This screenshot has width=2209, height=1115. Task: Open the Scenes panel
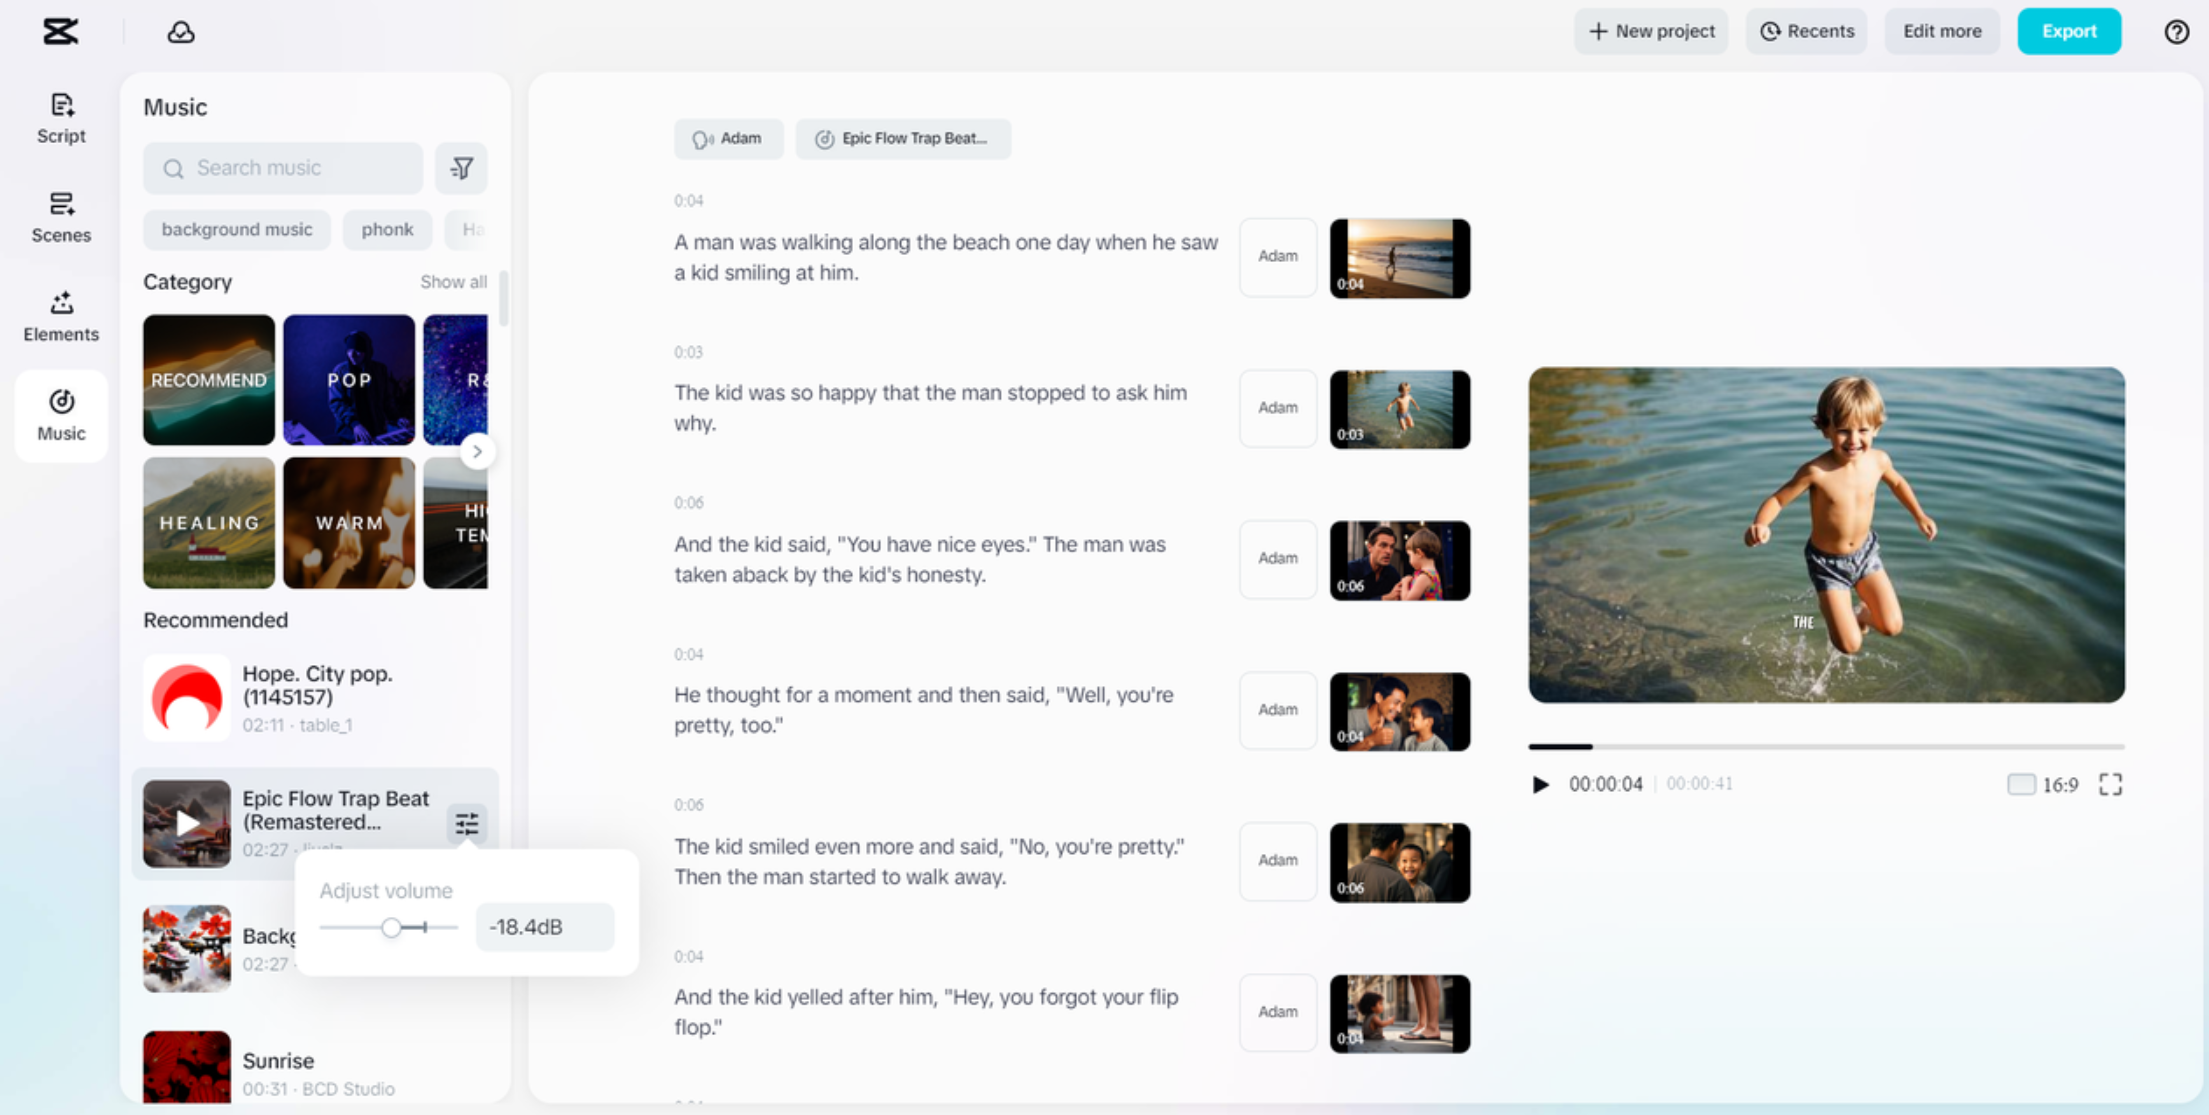pos(61,217)
